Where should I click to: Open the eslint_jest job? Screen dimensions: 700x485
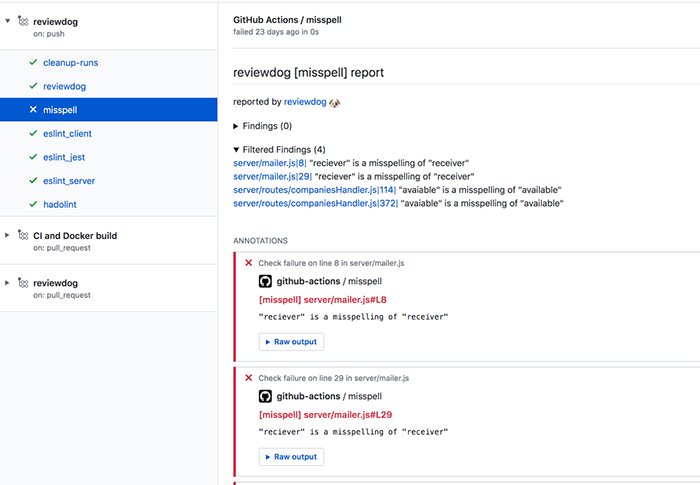coord(64,157)
